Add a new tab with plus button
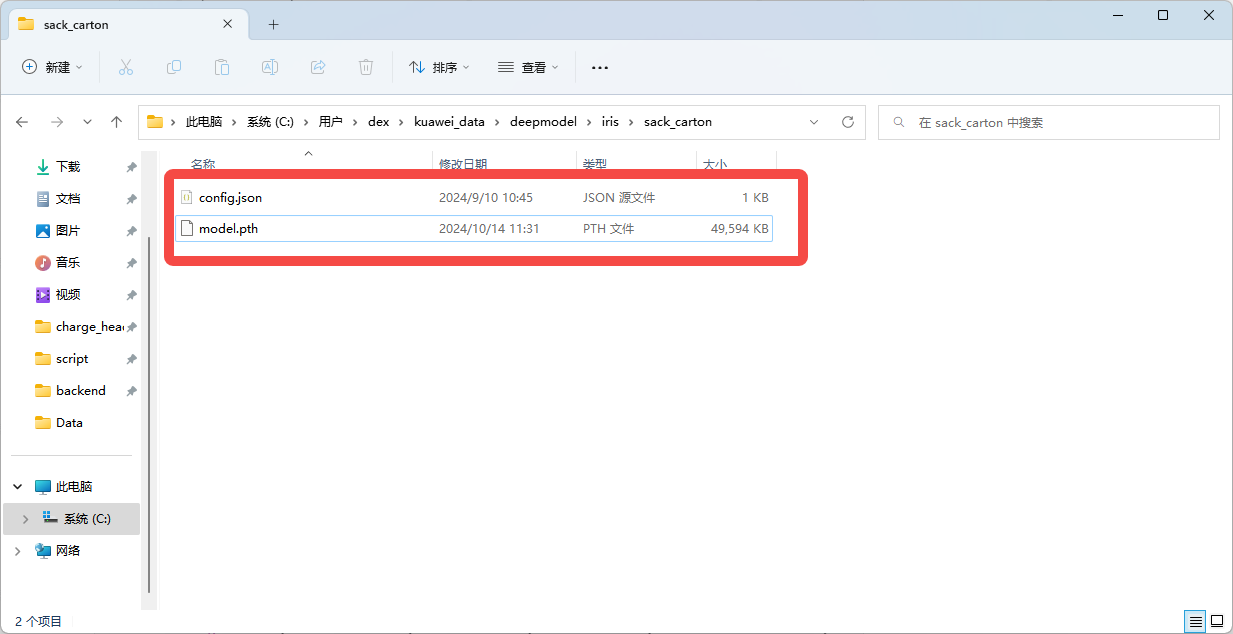The height and width of the screenshot is (634, 1233). pos(273,25)
